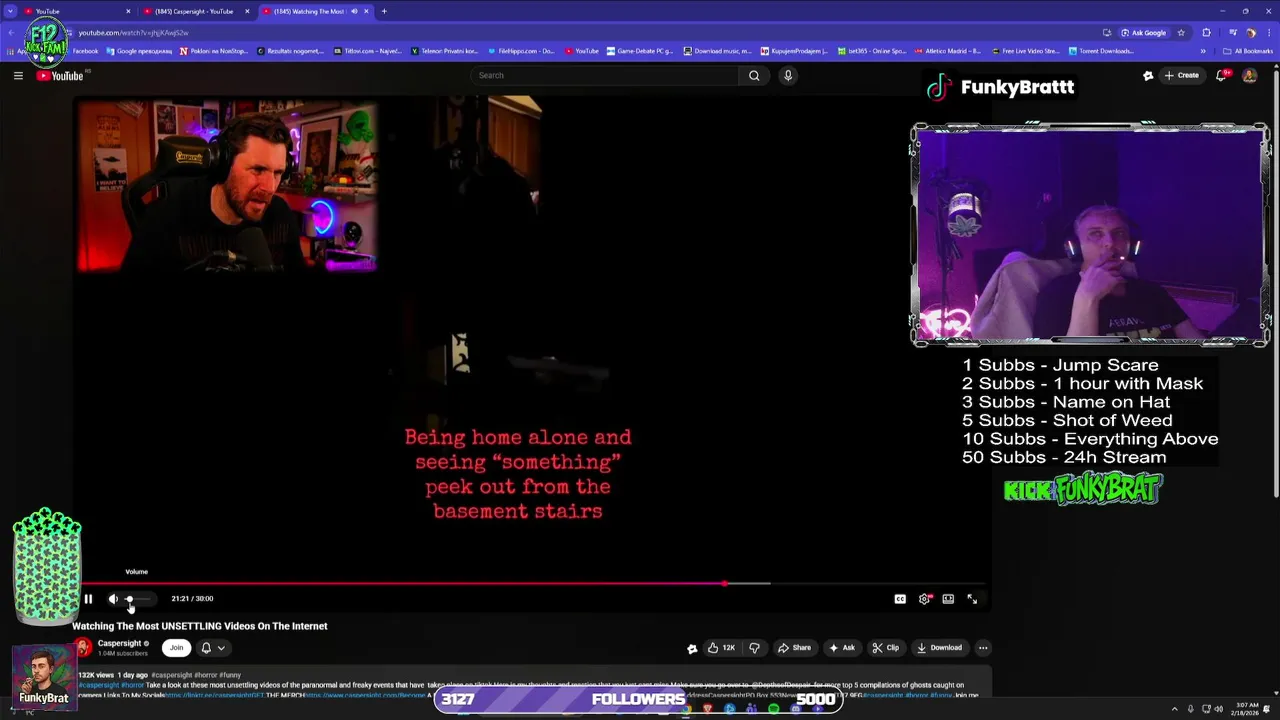Focus the YouTube search field
This screenshot has height=720, width=1280.
click(605, 75)
